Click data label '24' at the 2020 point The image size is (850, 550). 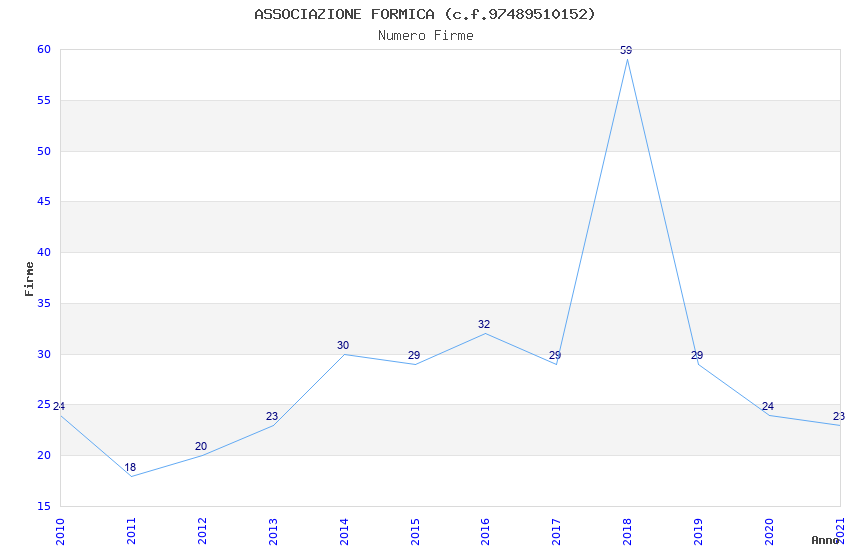point(768,406)
